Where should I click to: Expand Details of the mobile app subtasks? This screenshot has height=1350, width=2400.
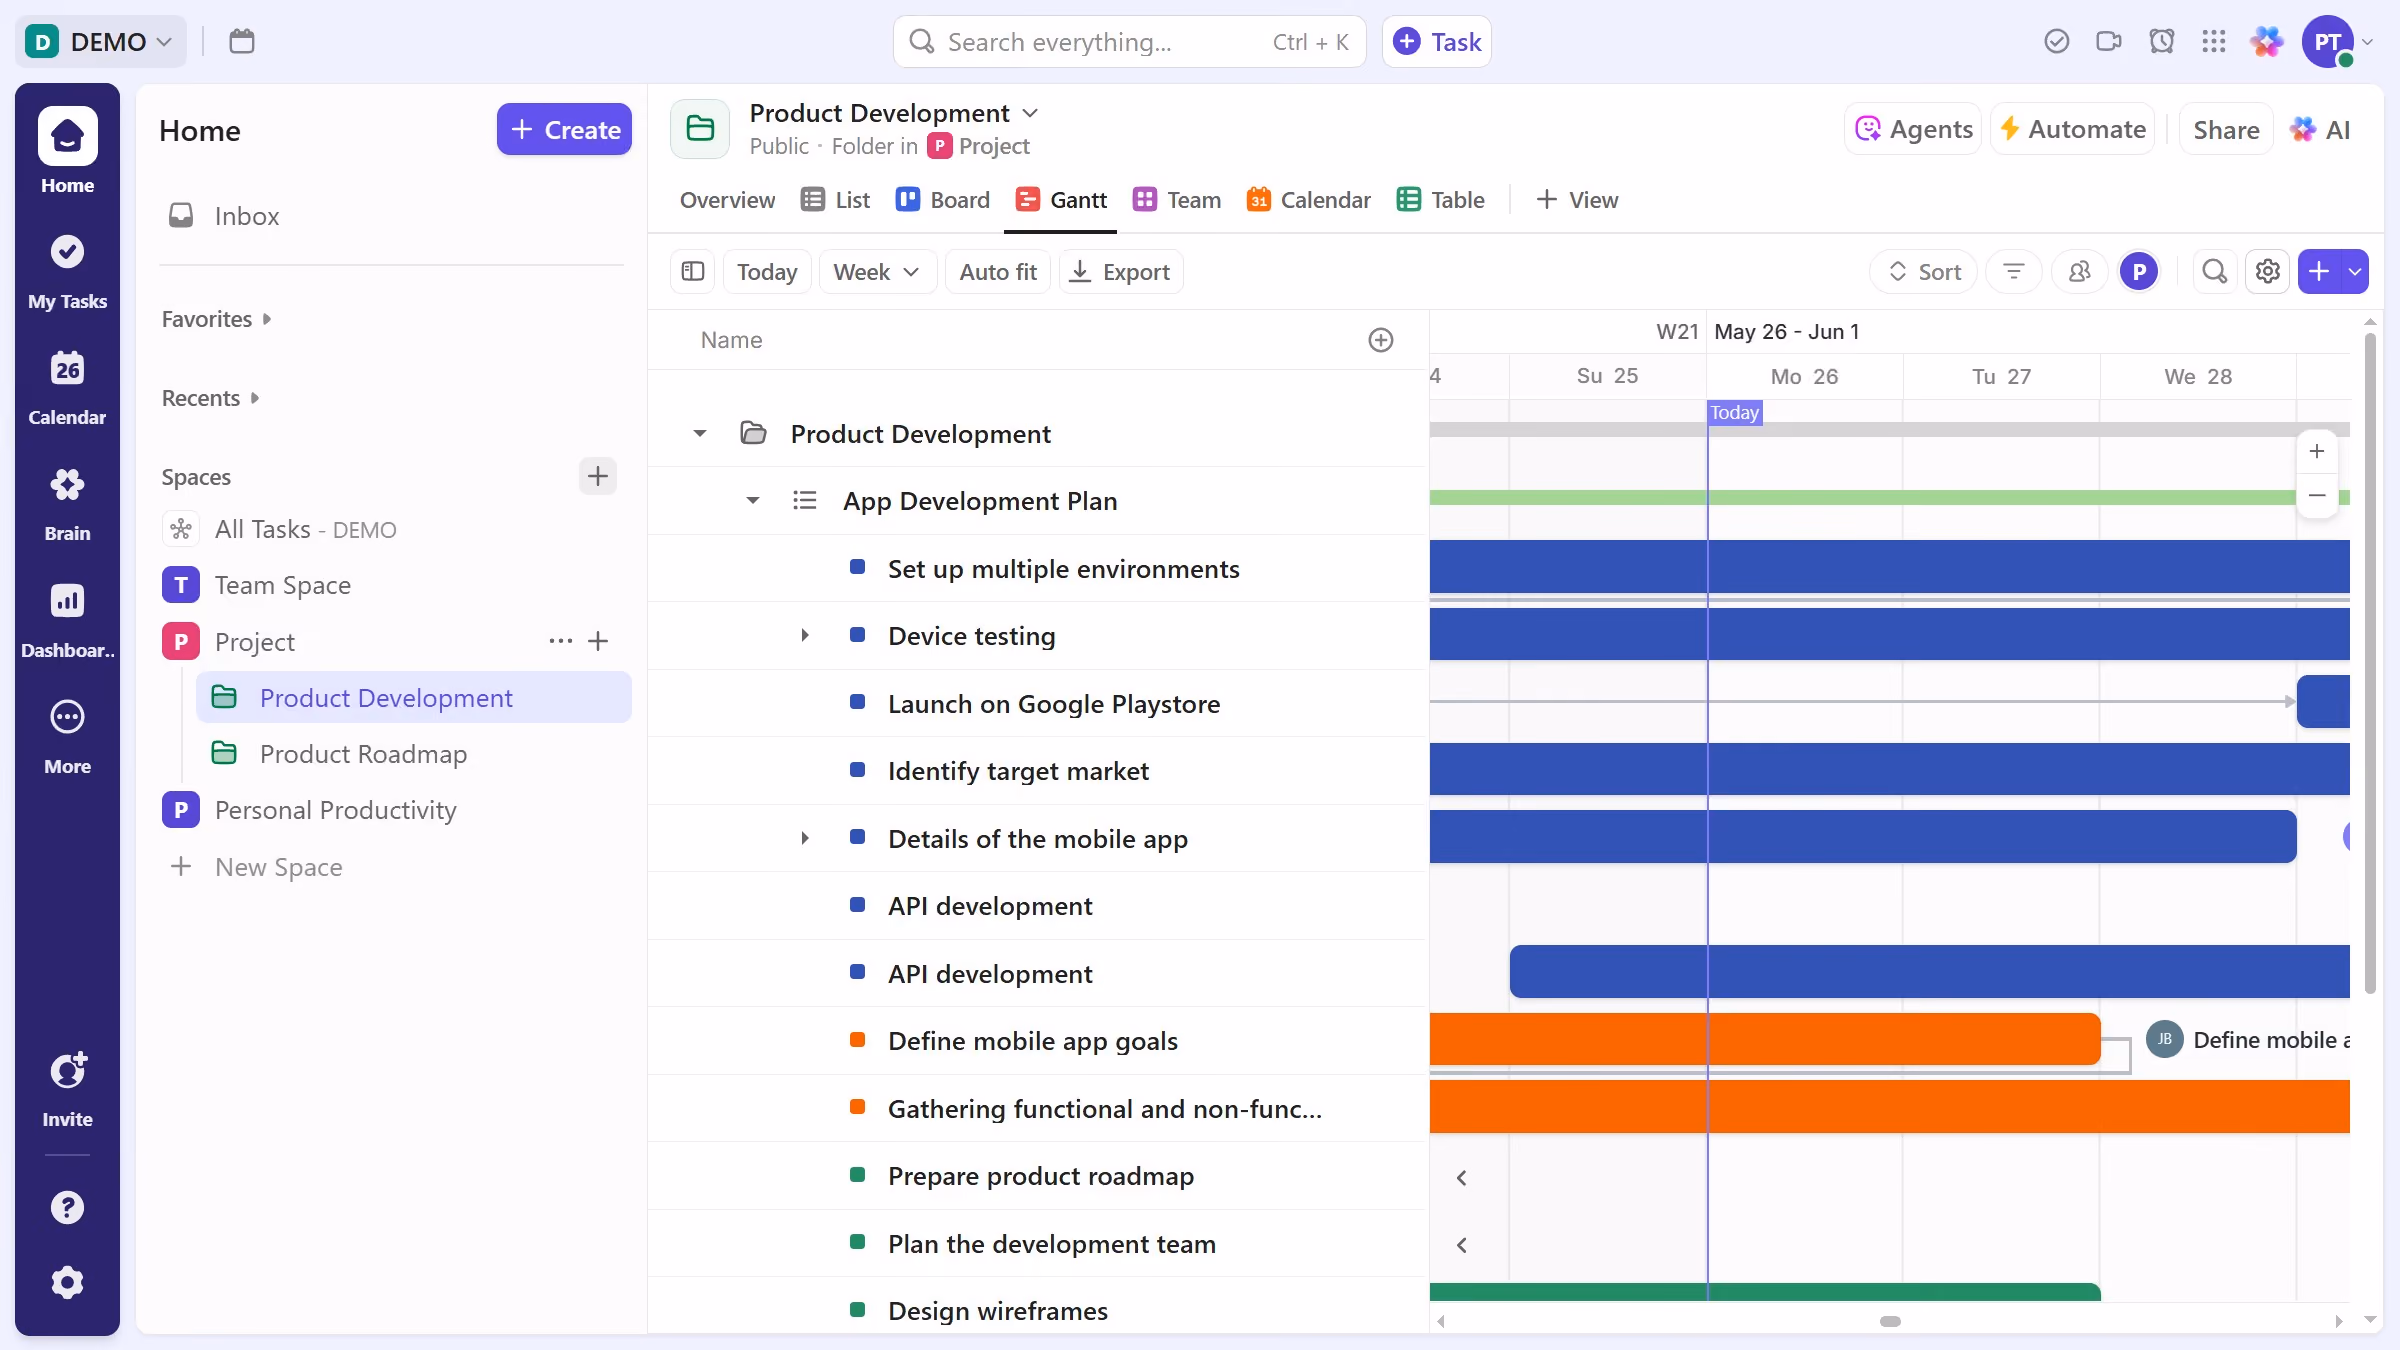[805, 838]
